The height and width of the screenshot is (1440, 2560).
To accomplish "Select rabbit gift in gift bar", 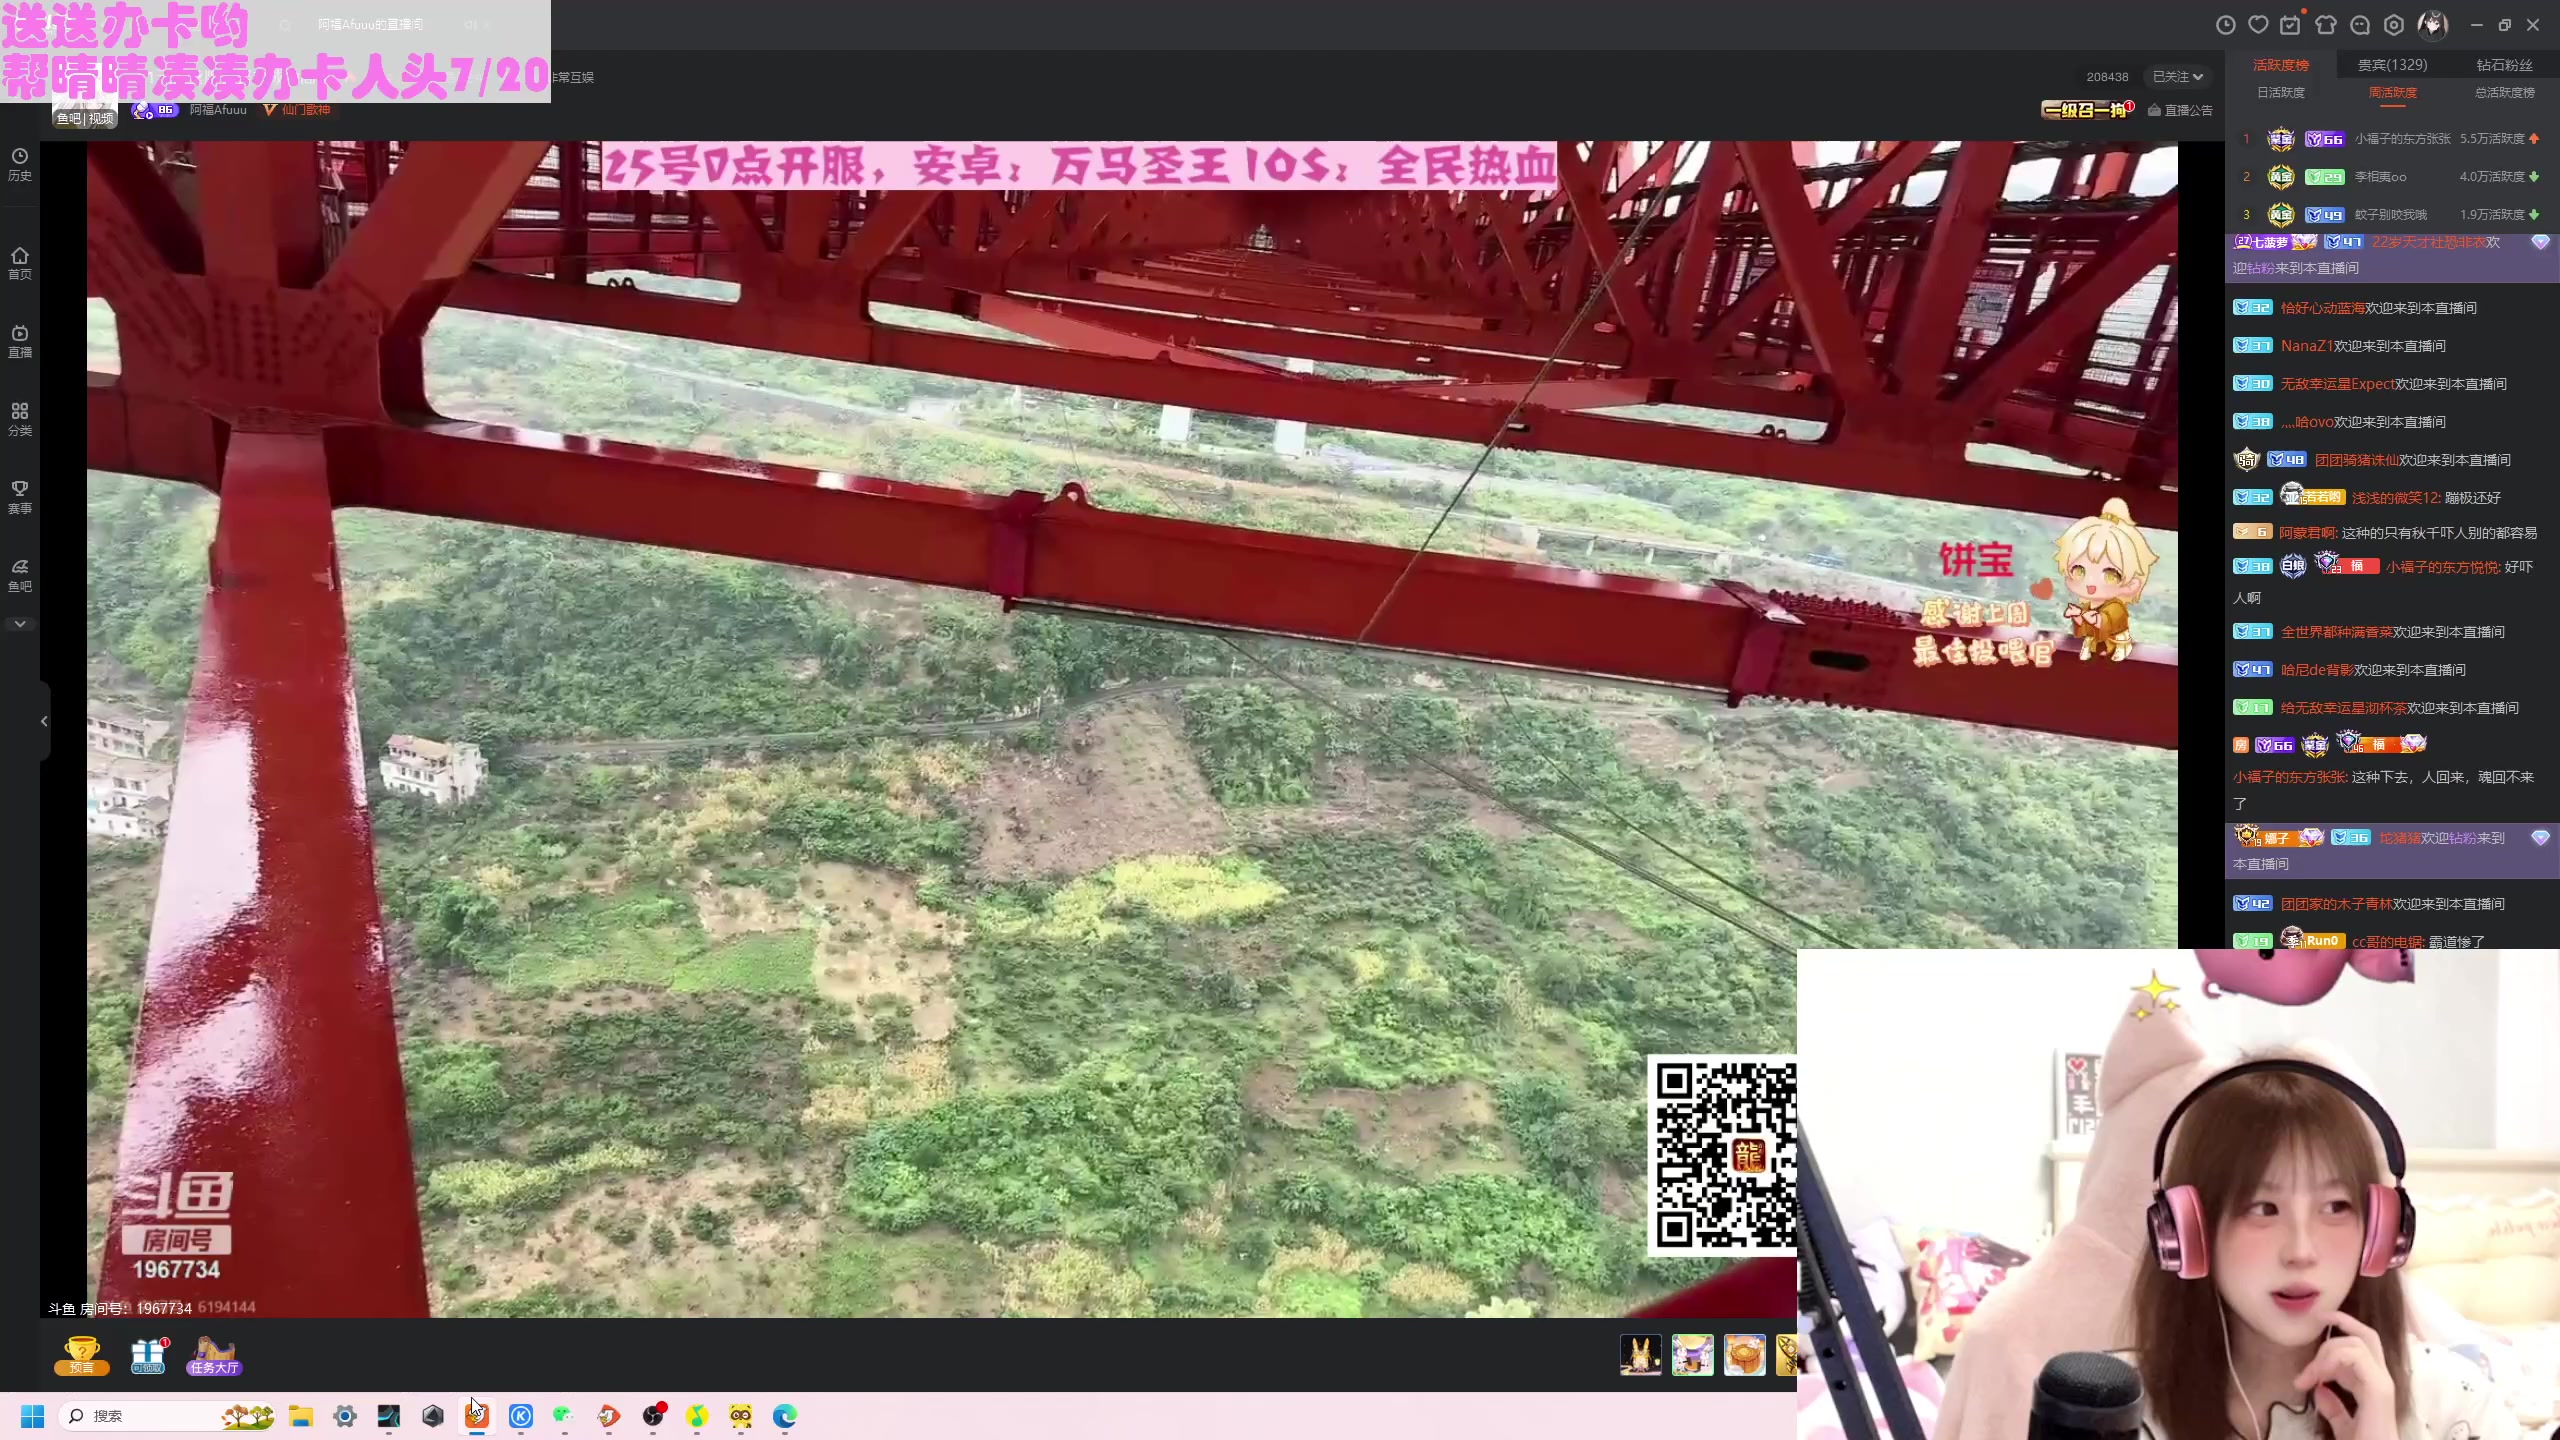I will click(x=1640, y=1354).
